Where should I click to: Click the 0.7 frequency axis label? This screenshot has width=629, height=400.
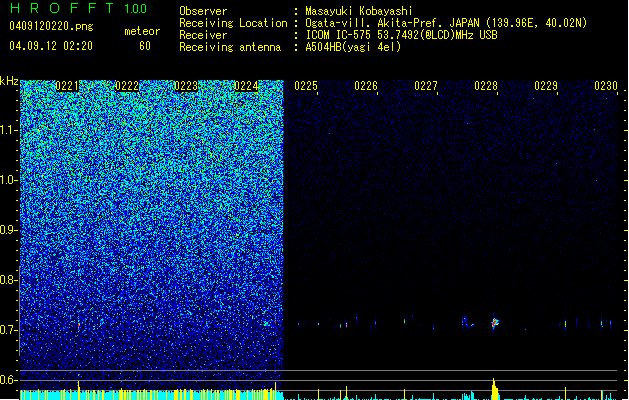(x=8, y=330)
